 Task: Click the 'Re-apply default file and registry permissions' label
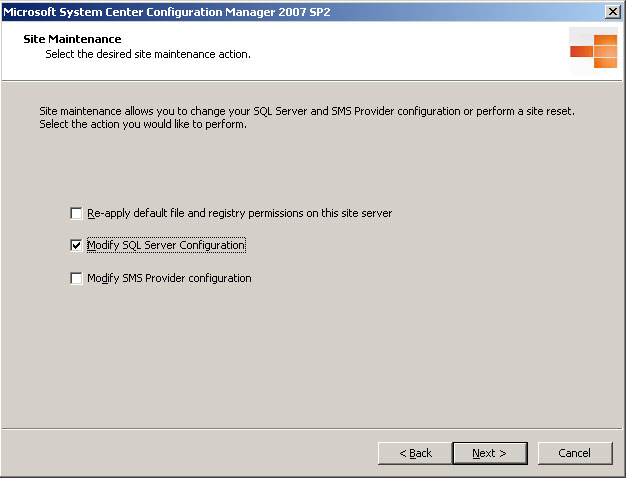coord(240,213)
